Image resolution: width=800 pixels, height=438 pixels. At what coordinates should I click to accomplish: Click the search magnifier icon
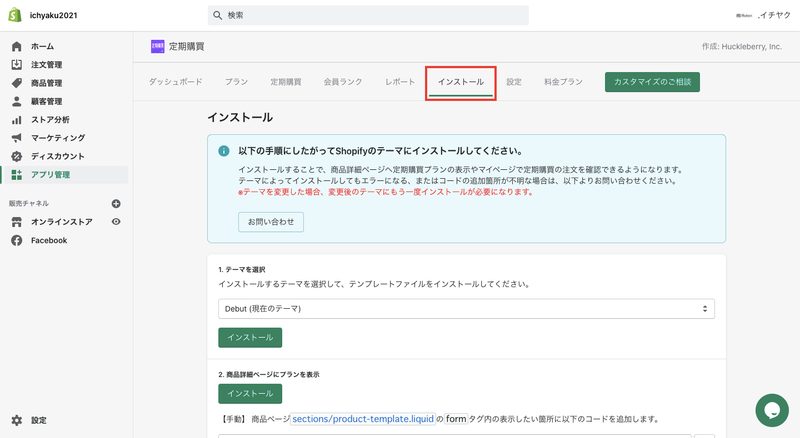click(x=217, y=15)
